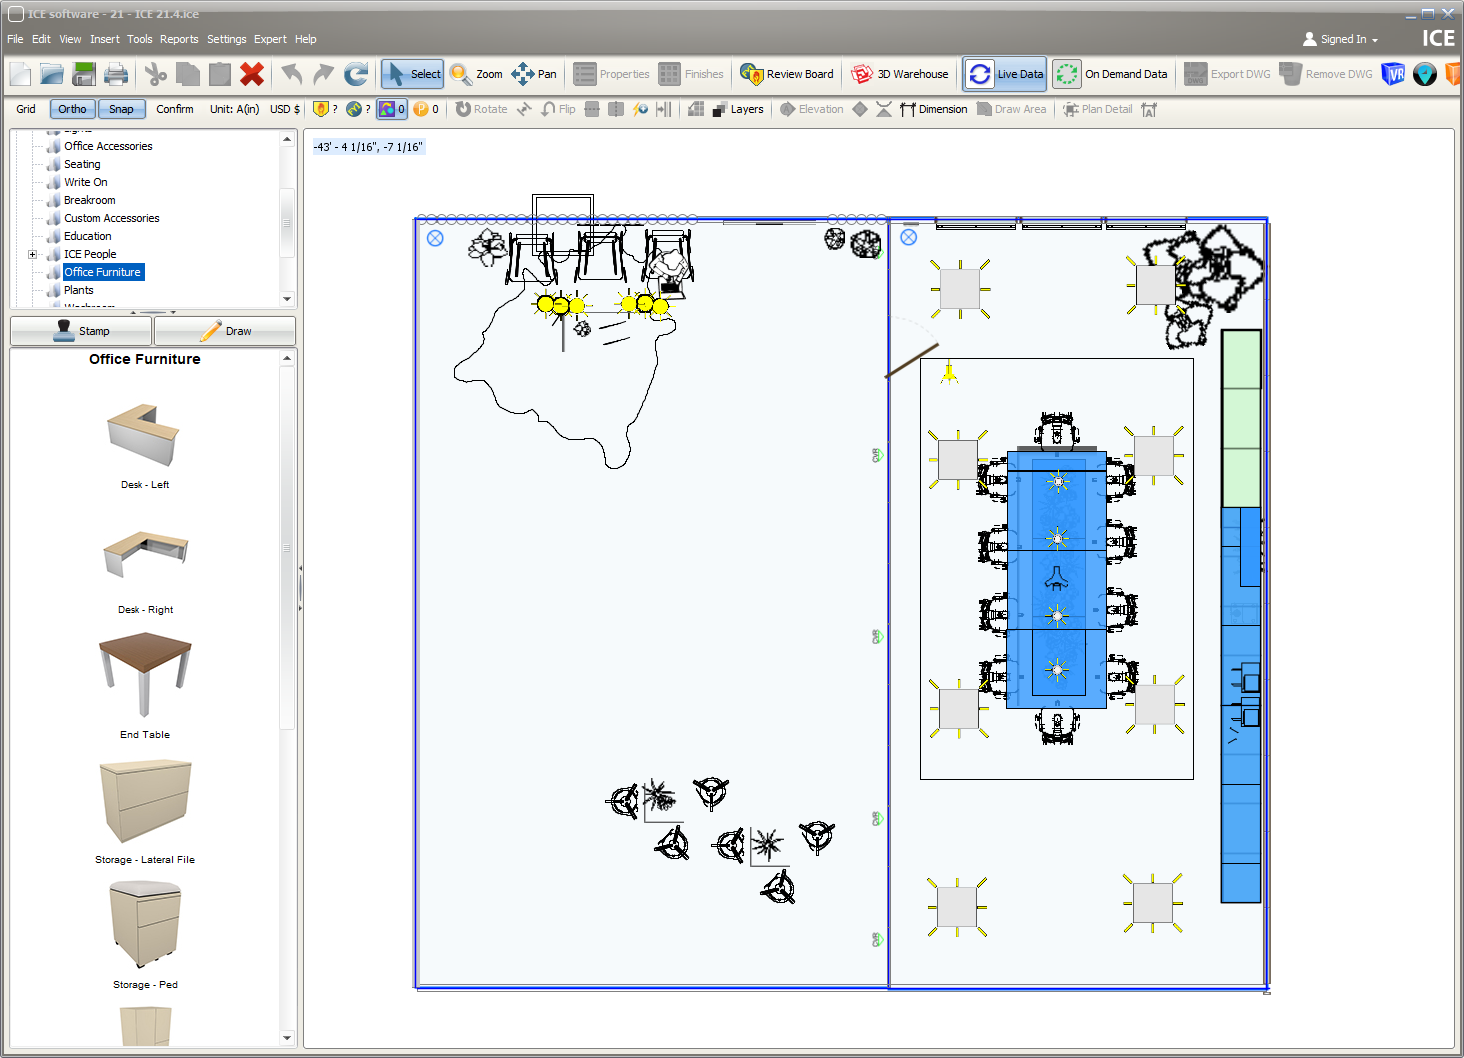The height and width of the screenshot is (1058, 1464).
Task: Click the Copy icon
Action: point(187,74)
